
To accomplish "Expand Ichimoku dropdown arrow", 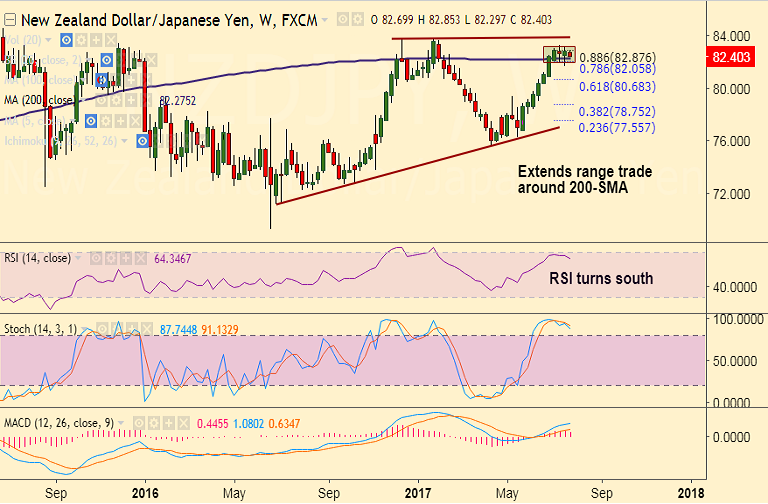I will click(124, 142).
